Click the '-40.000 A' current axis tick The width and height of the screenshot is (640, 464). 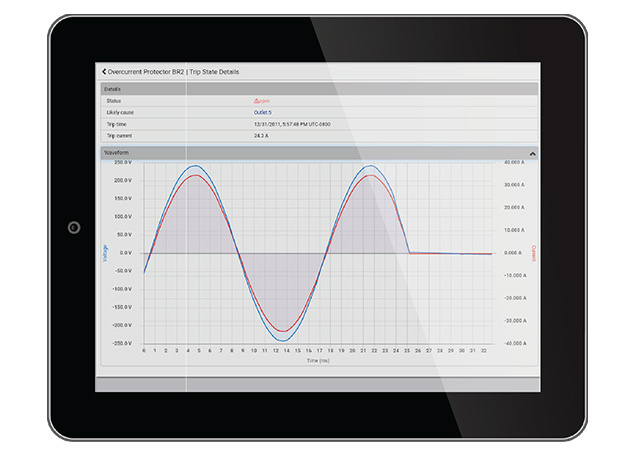coord(515,344)
